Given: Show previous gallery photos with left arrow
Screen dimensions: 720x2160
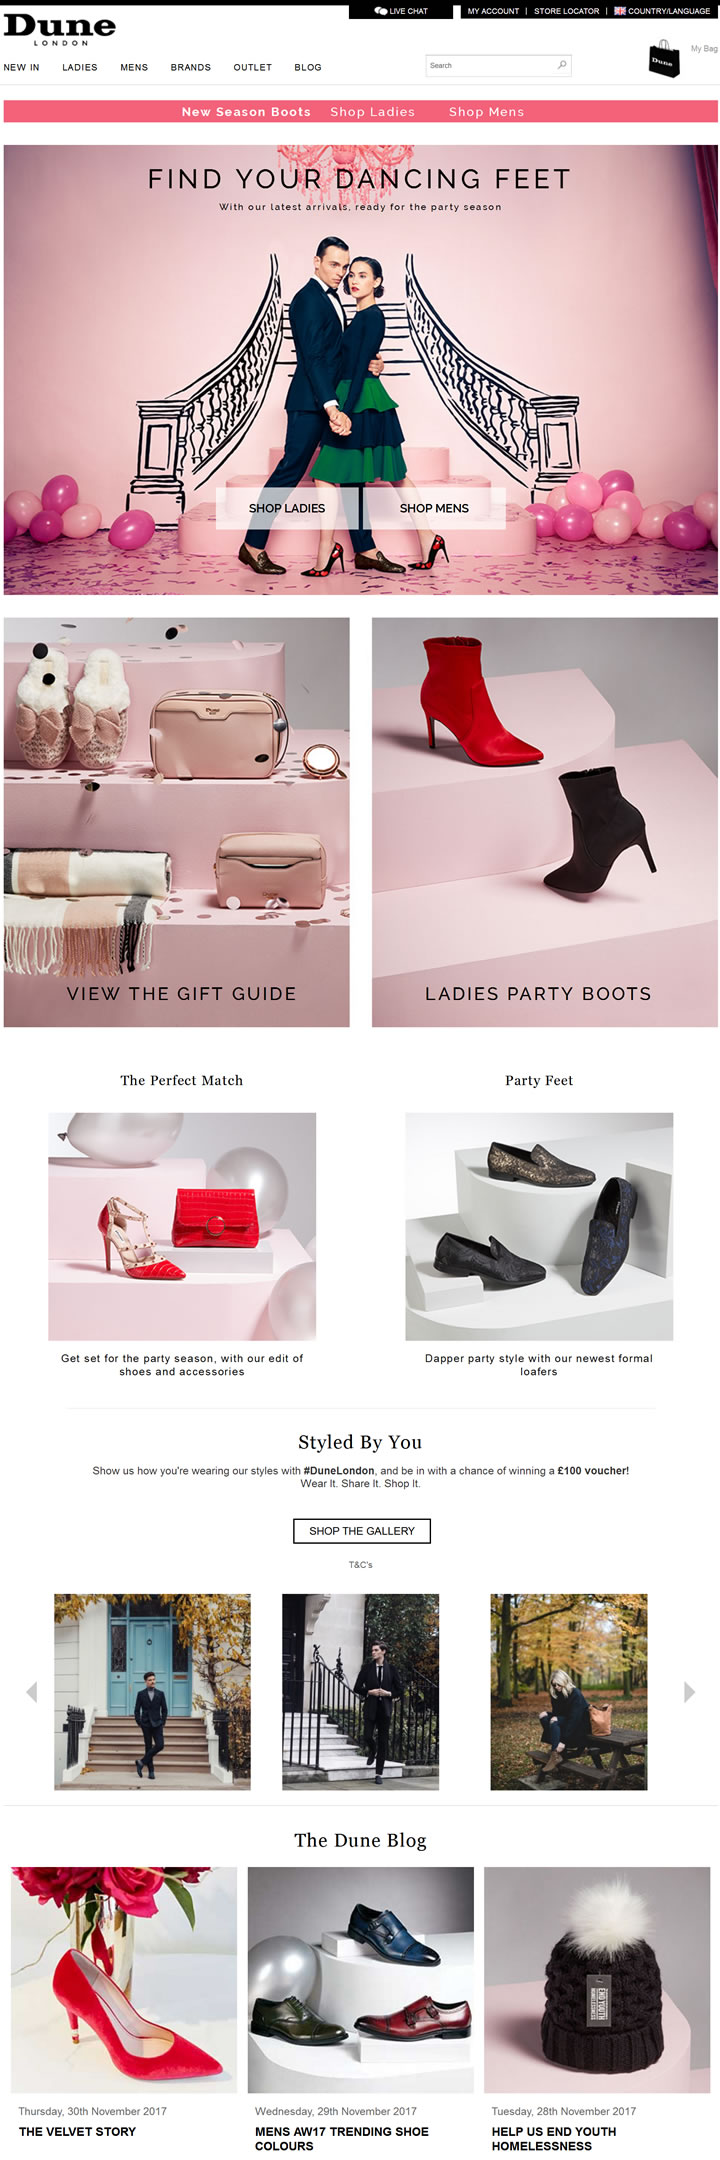Looking at the screenshot, I should coord(31,1691).
